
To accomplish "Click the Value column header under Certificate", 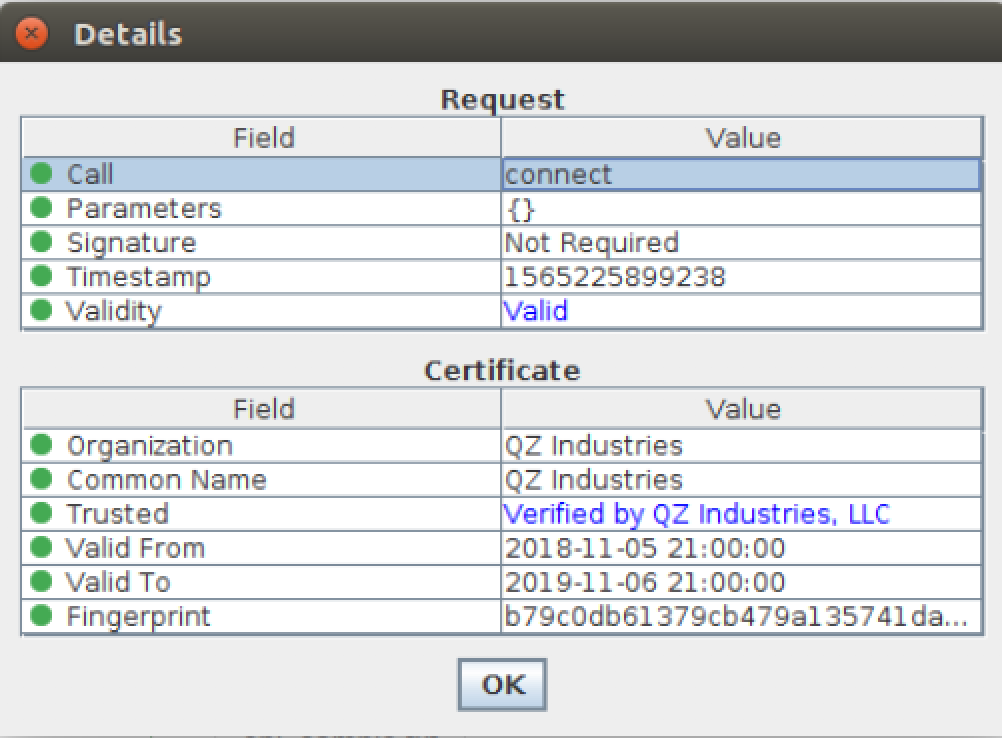I will 742,408.
